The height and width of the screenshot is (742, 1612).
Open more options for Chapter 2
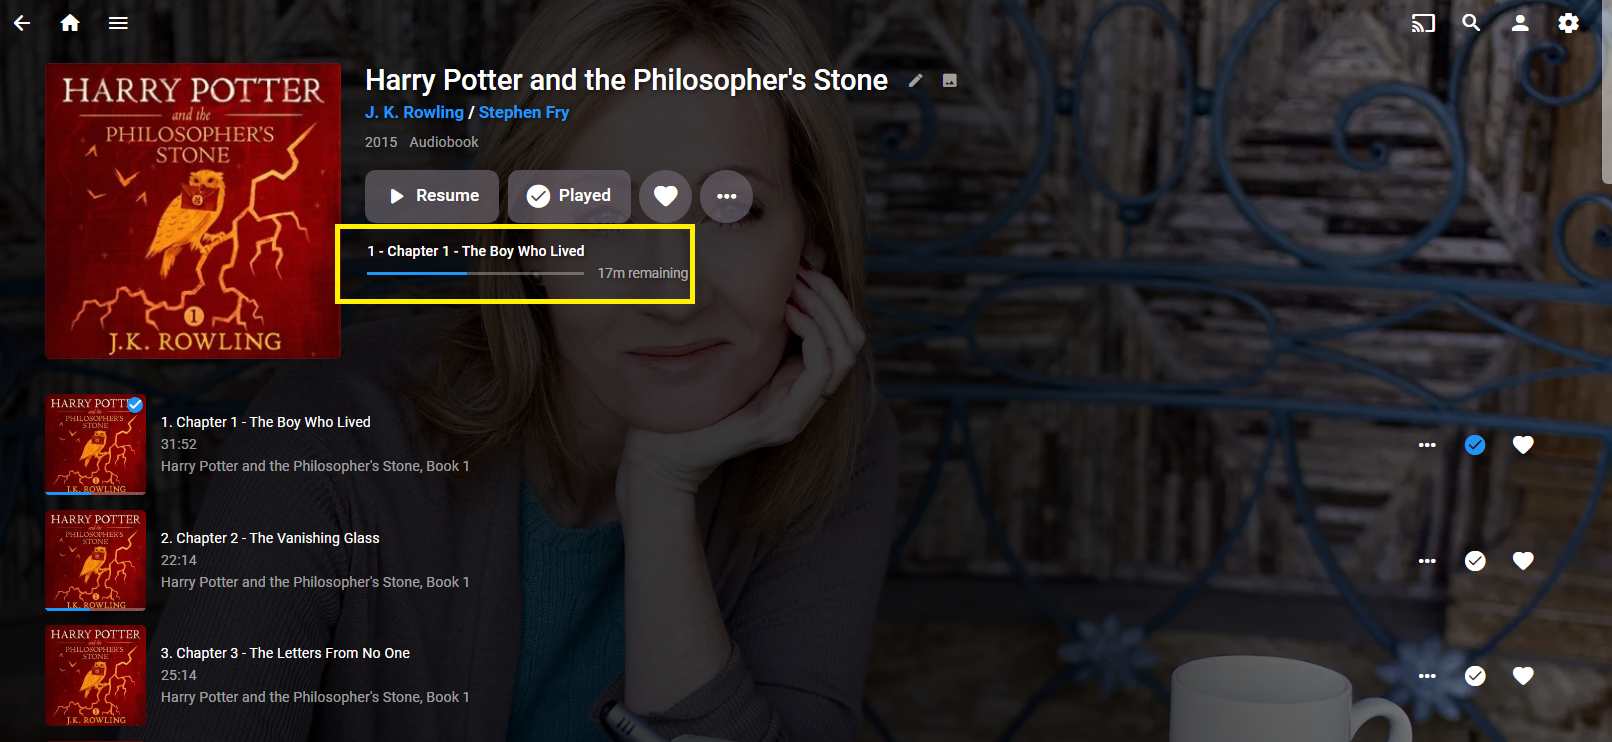click(x=1427, y=561)
